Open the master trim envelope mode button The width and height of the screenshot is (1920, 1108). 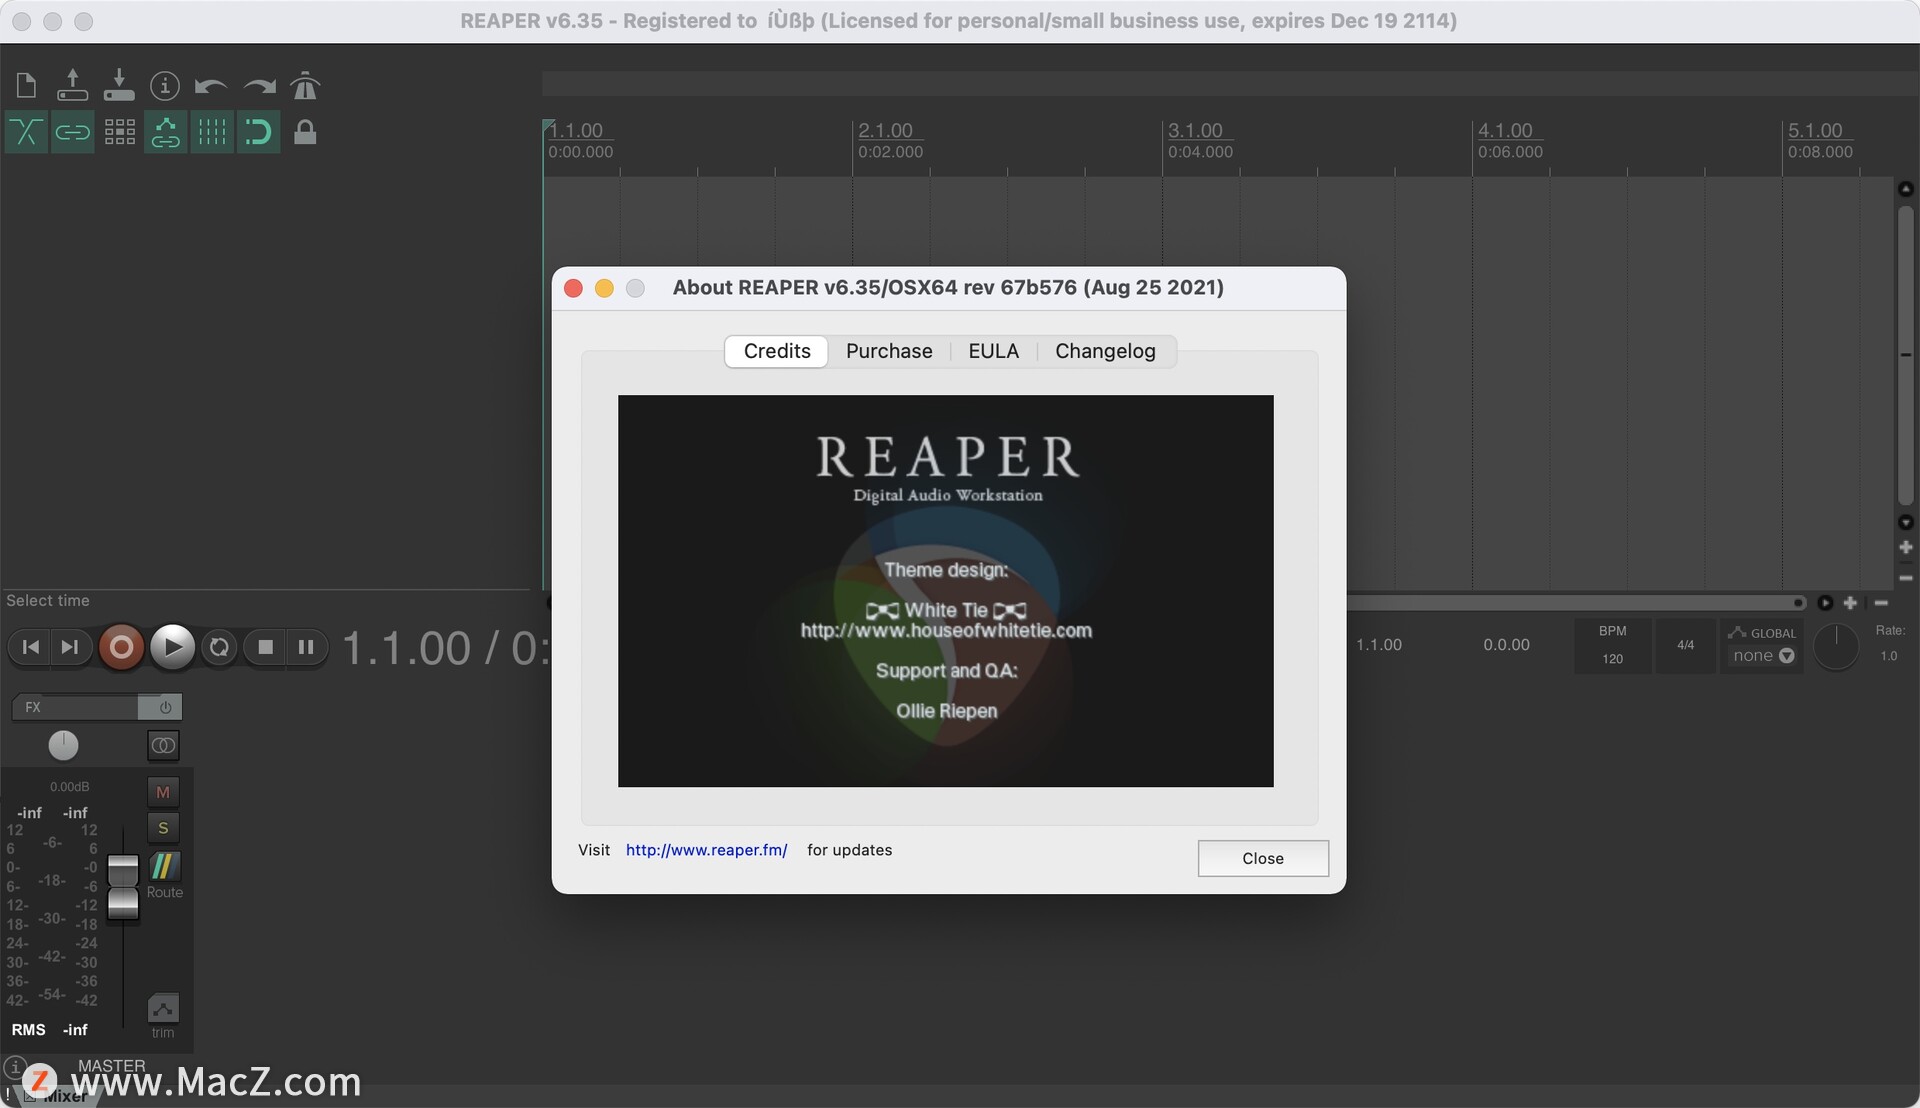coord(163,1008)
